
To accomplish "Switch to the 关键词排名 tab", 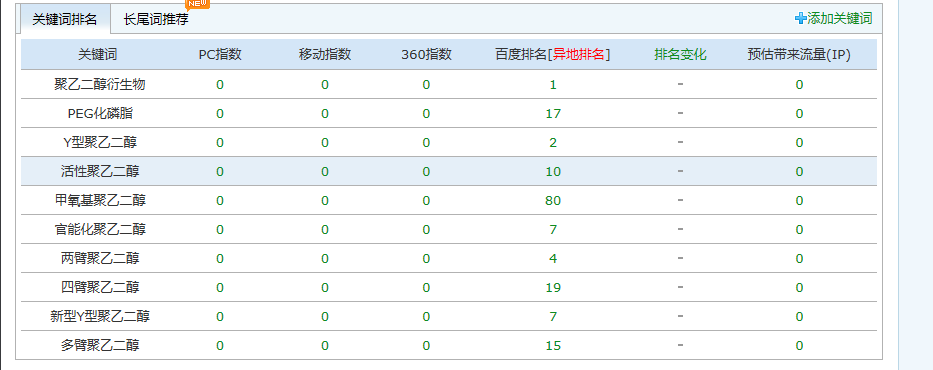I will click(x=64, y=20).
